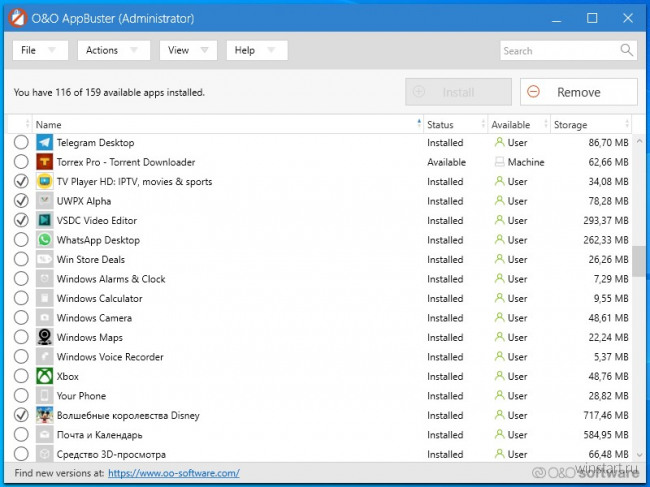Image resolution: width=650 pixels, height=487 pixels.
Task: Click the Средство 3D-просмотра icon
Action: [44, 454]
